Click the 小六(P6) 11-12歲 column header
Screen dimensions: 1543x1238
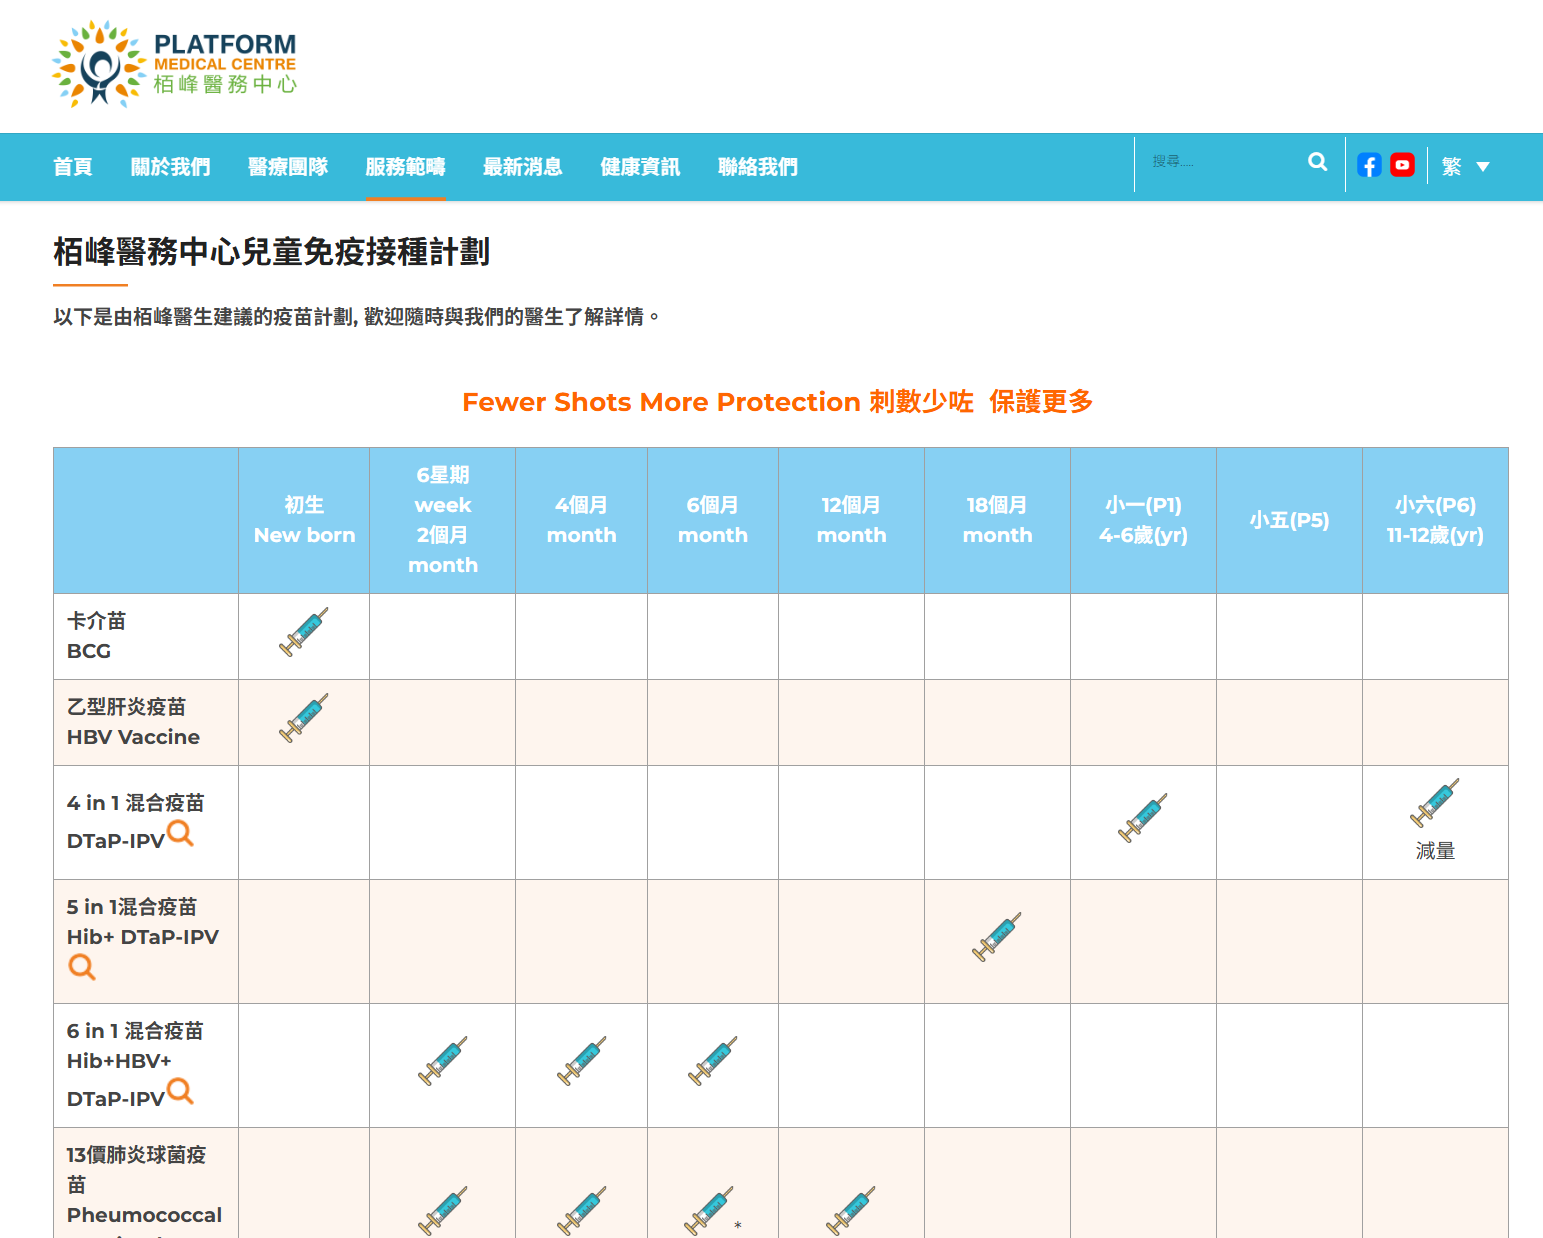[1435, 520]
